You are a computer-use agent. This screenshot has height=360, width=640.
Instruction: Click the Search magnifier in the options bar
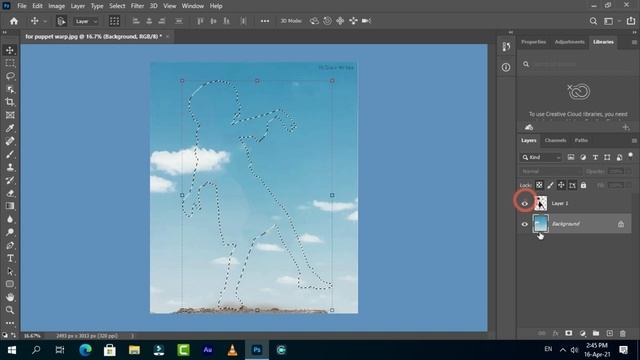pyautogui.click(x=593, y=21)
